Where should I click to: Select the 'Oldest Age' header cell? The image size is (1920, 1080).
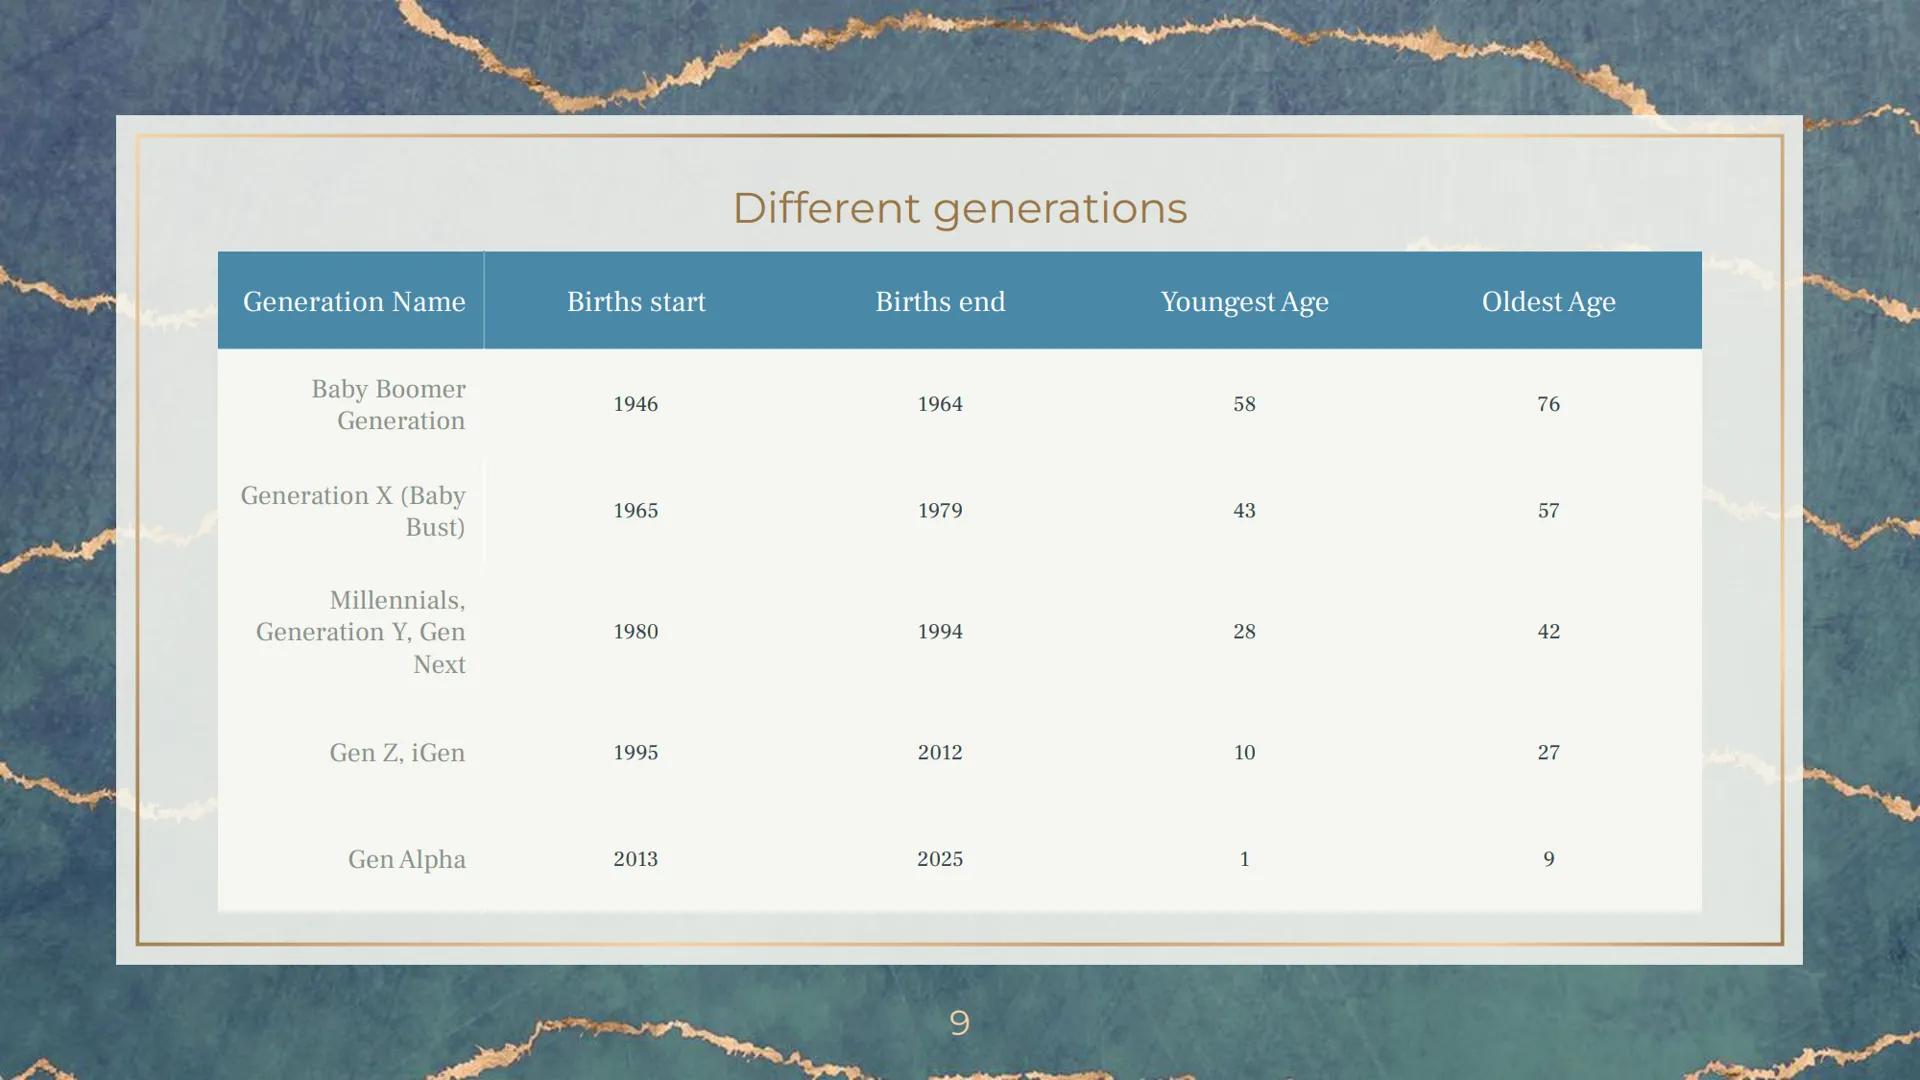[x=1548, y=301]
